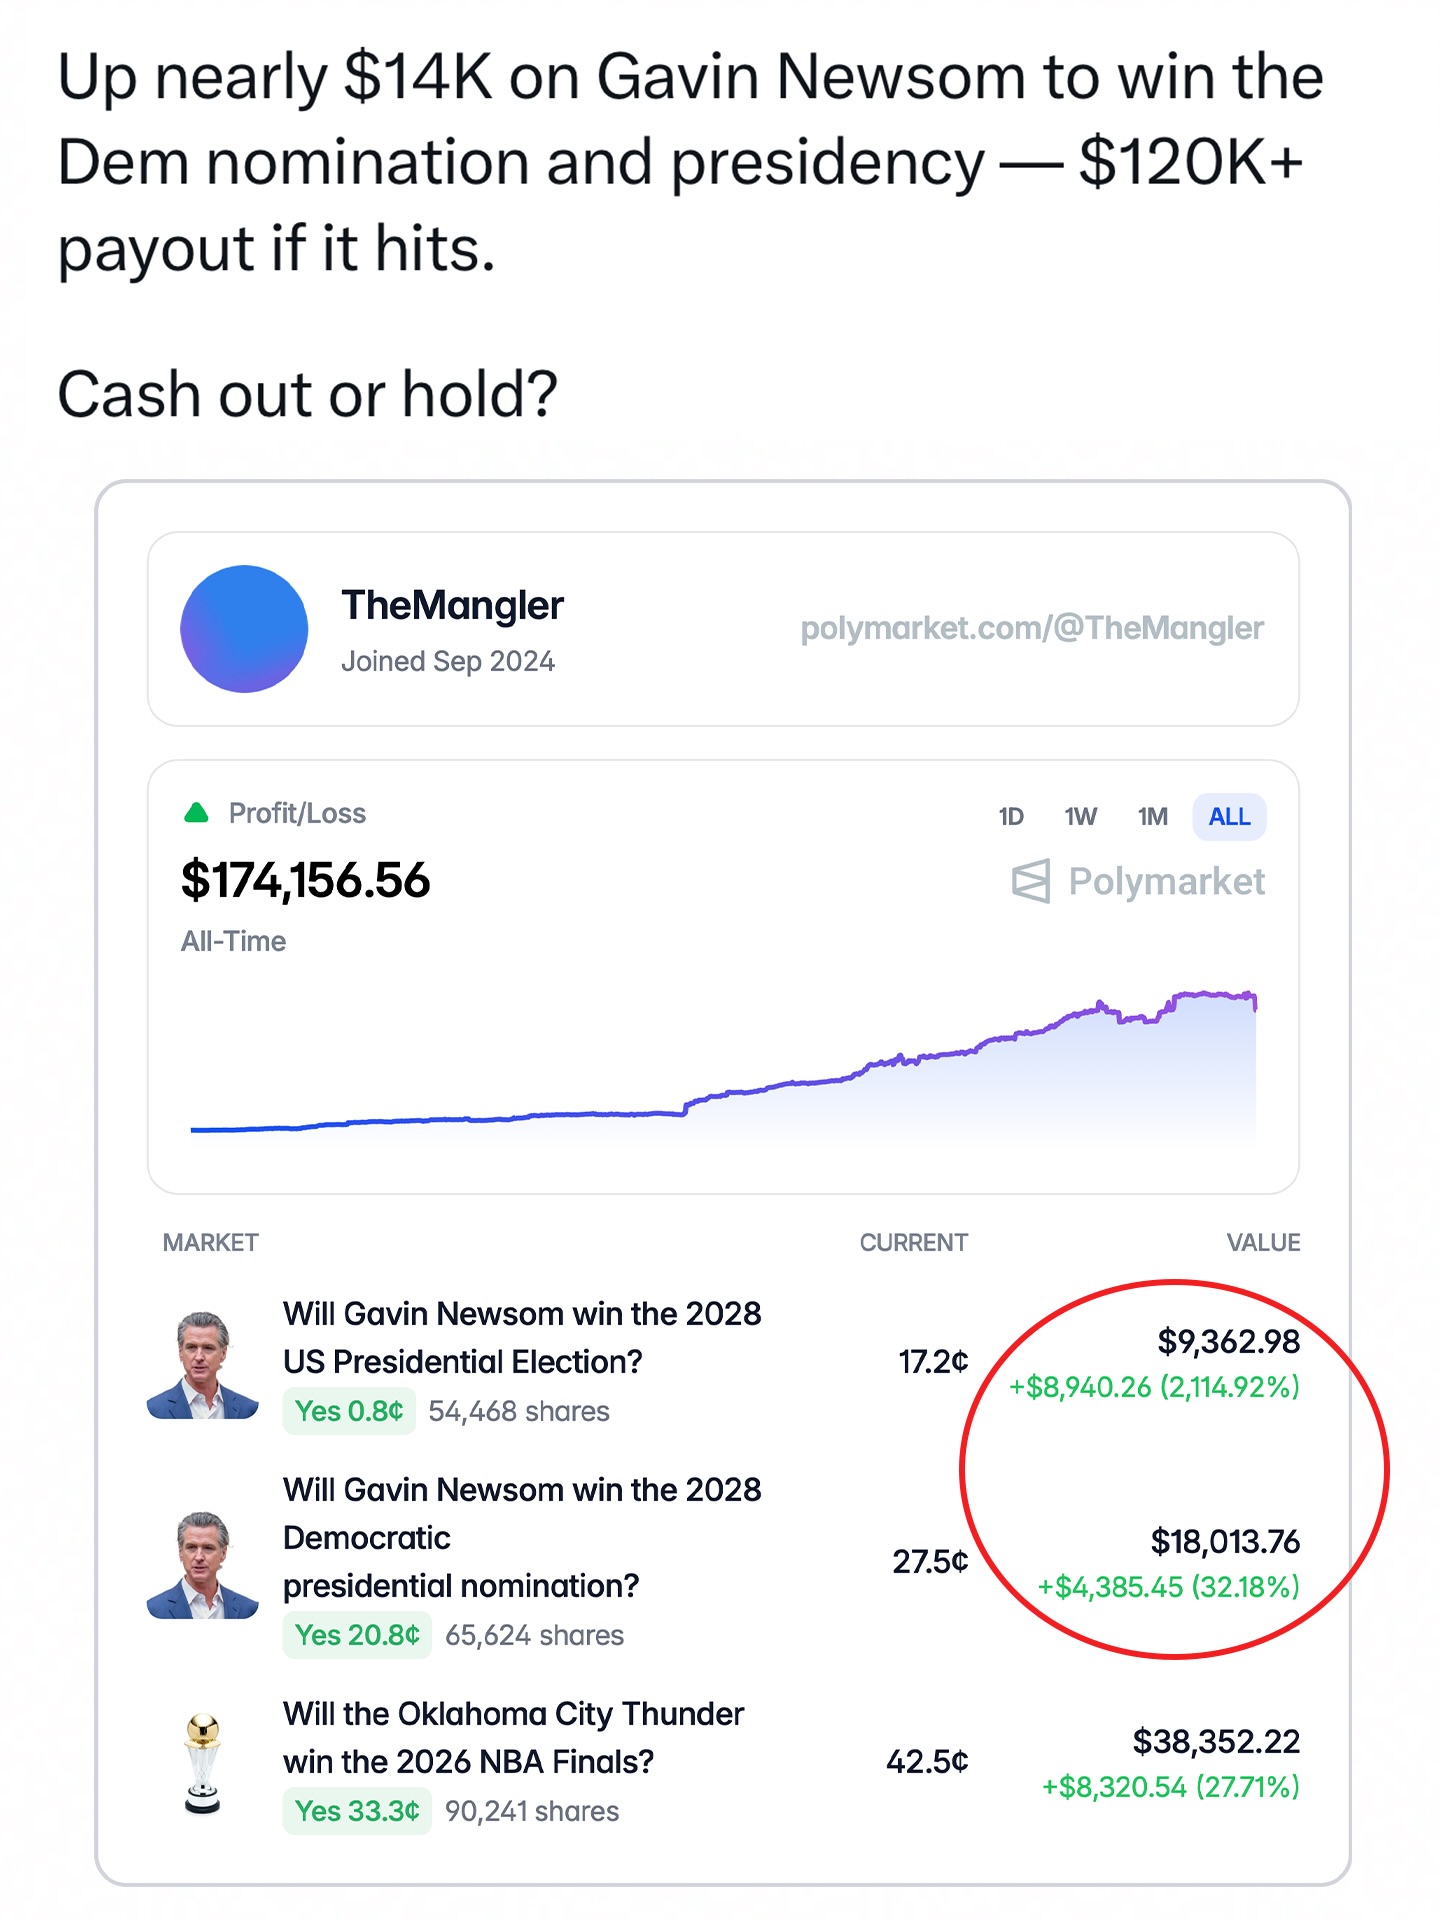Open the Newsom Democratic nomination market
1440x1920 pixels.
tap(522, 1537)
